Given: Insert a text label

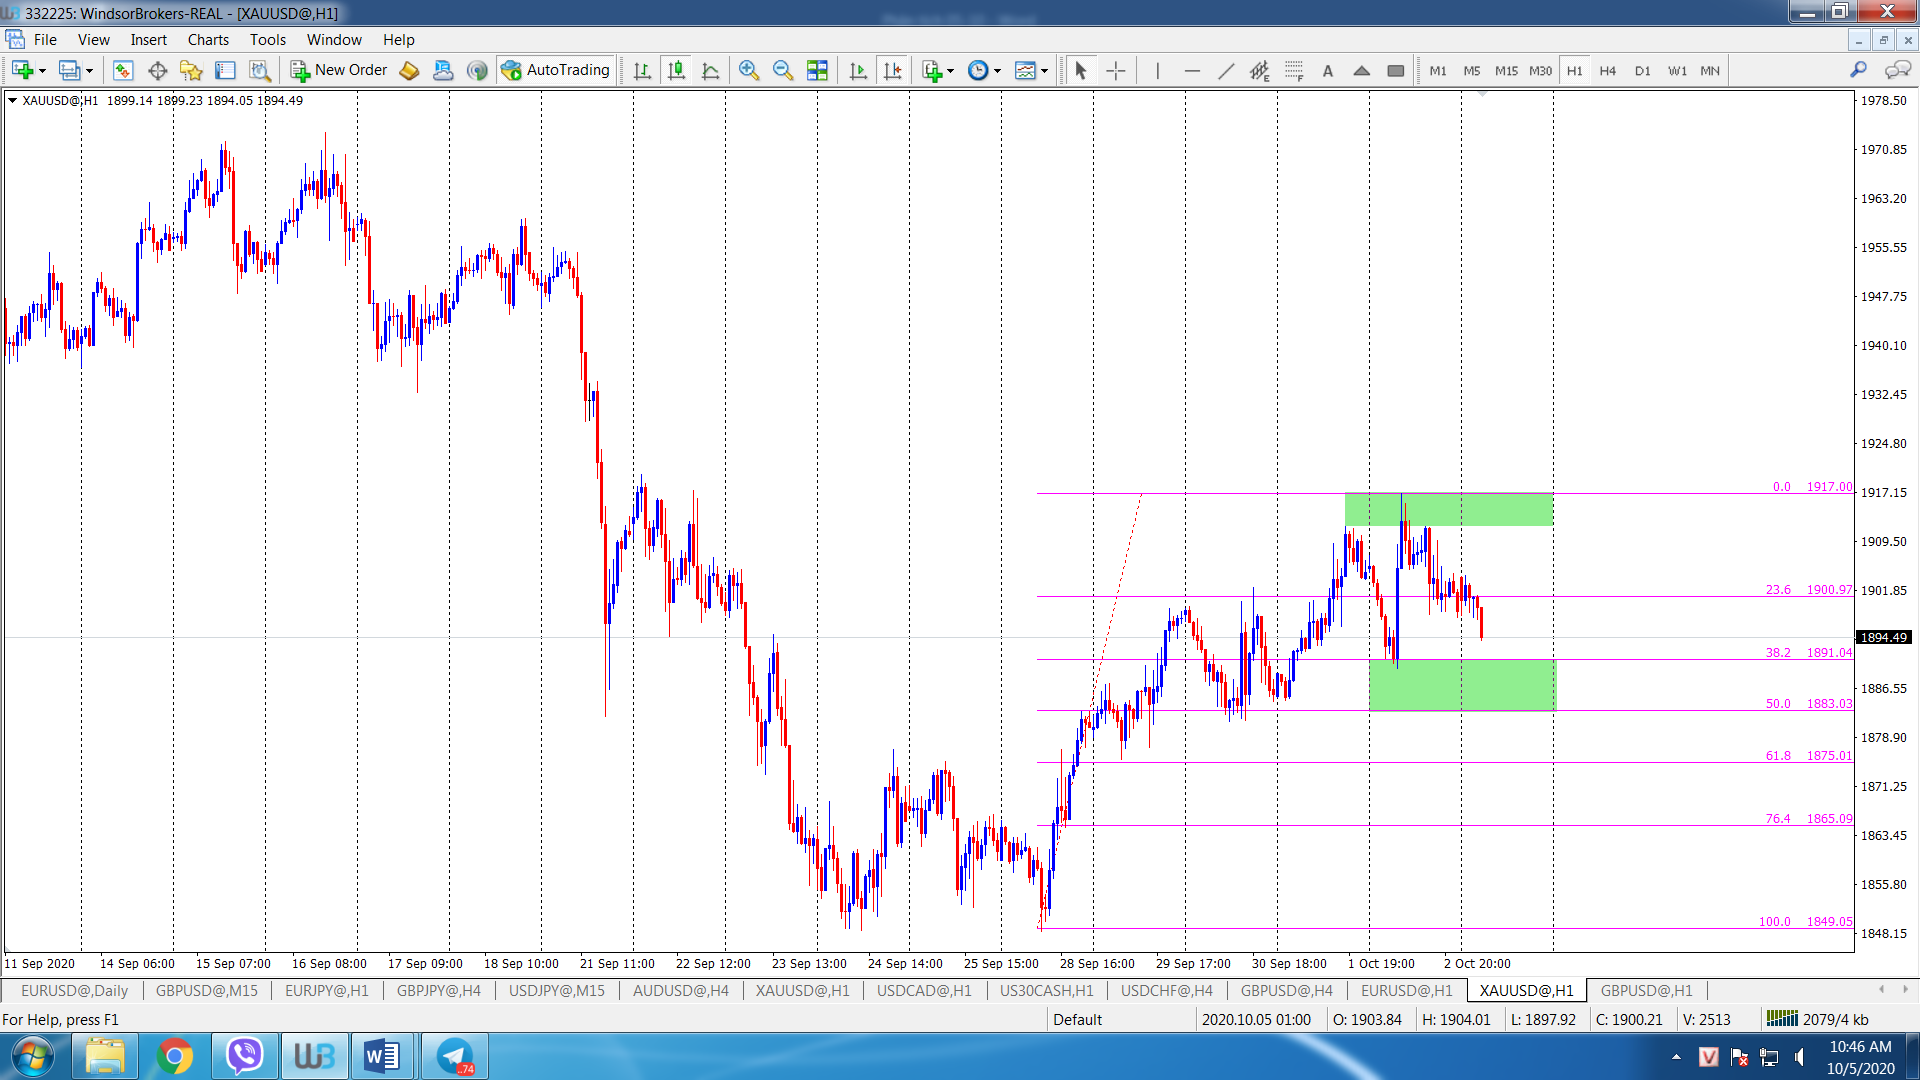Looking at the screenshot, I should click(1327, 70).
